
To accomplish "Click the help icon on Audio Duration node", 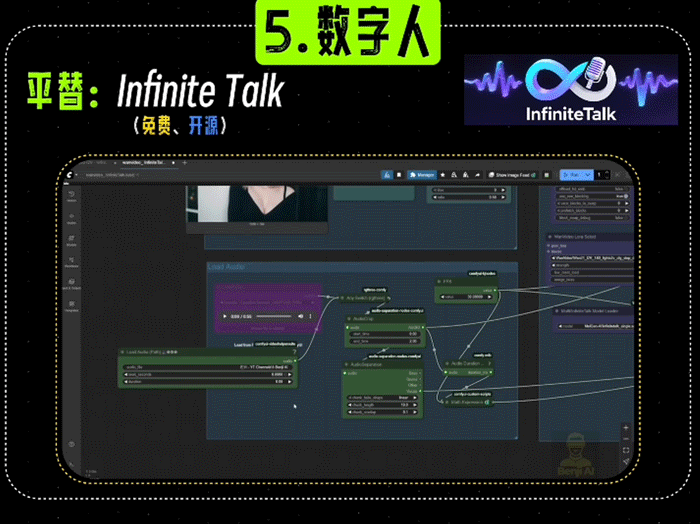I will point(489,363).
